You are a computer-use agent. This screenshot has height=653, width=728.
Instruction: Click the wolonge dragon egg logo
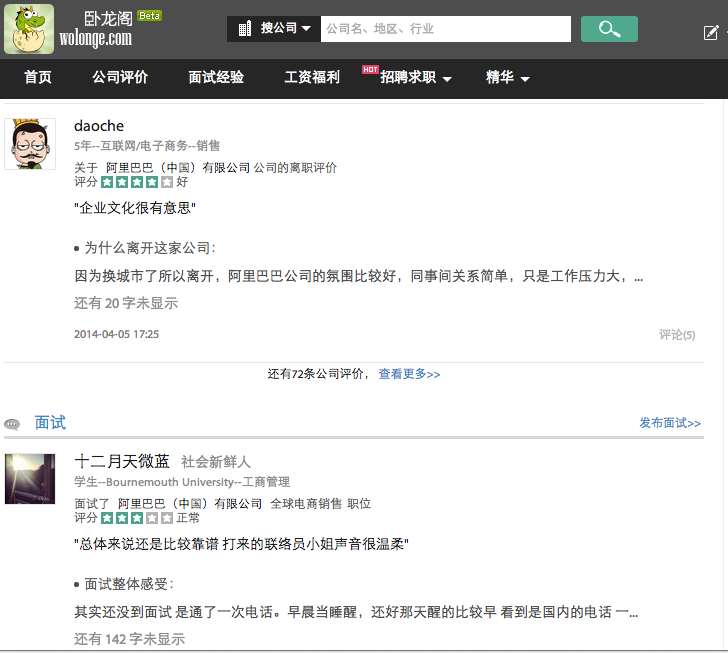coord(29,29)
